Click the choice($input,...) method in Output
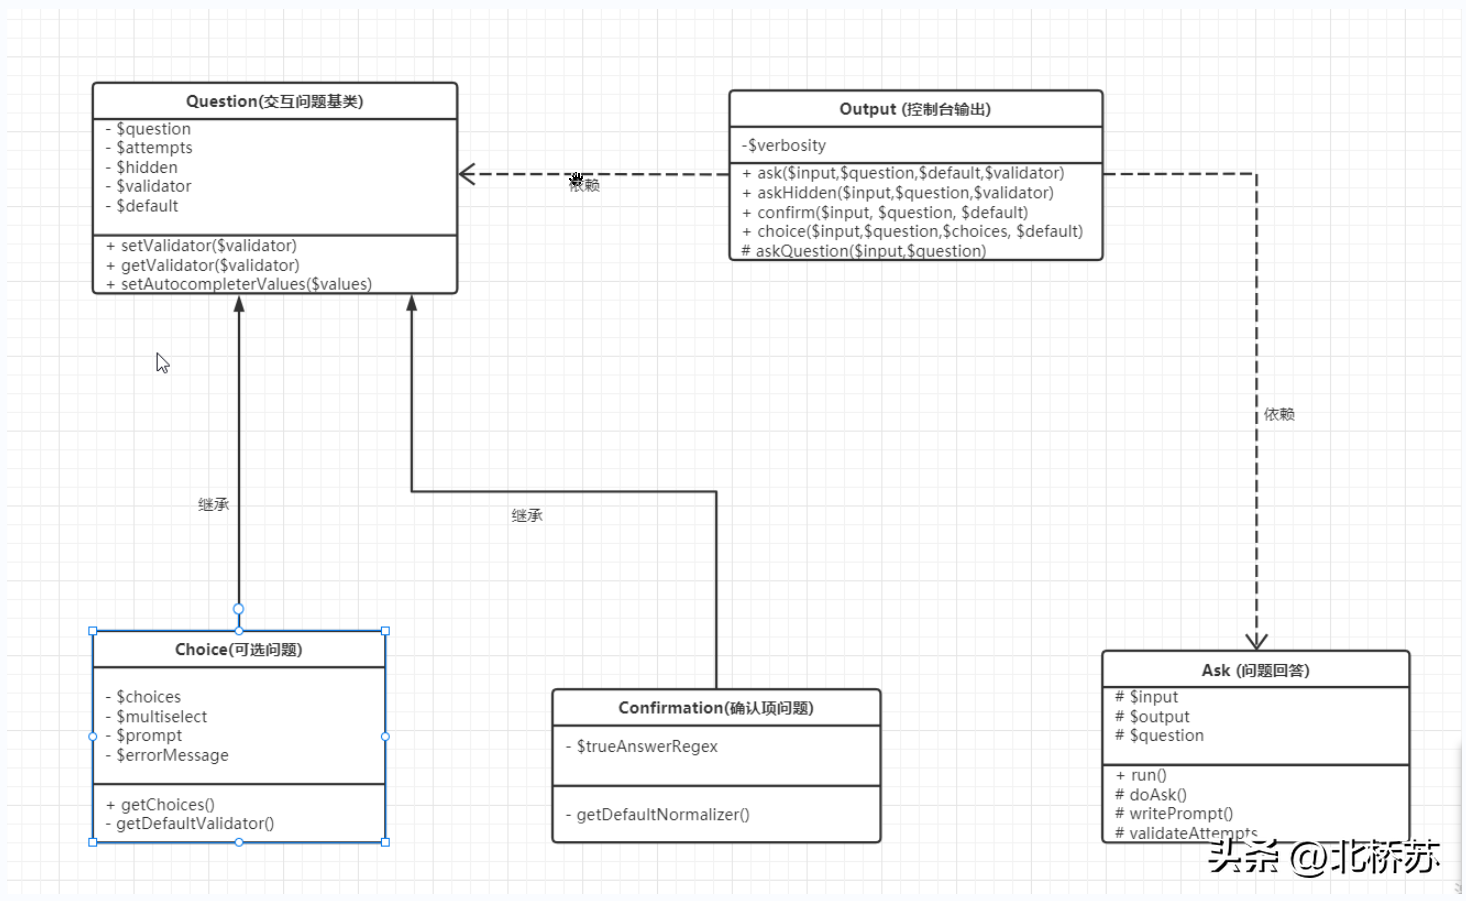 point(912,231)
